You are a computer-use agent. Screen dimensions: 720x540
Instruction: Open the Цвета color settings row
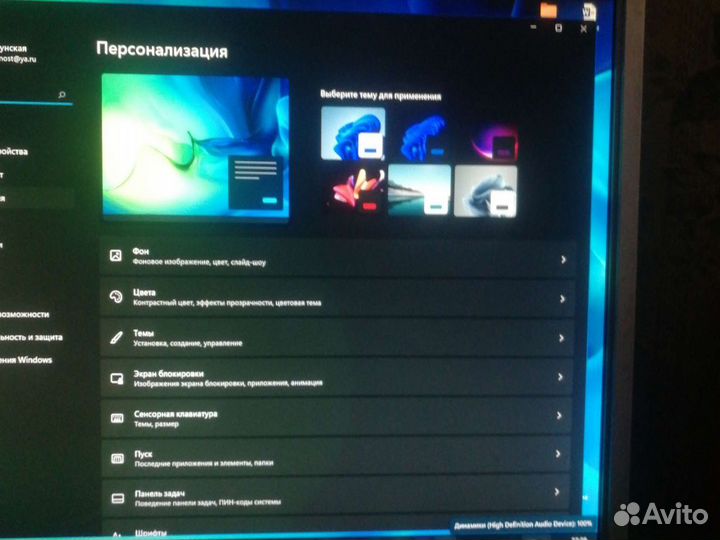(338, 297)
